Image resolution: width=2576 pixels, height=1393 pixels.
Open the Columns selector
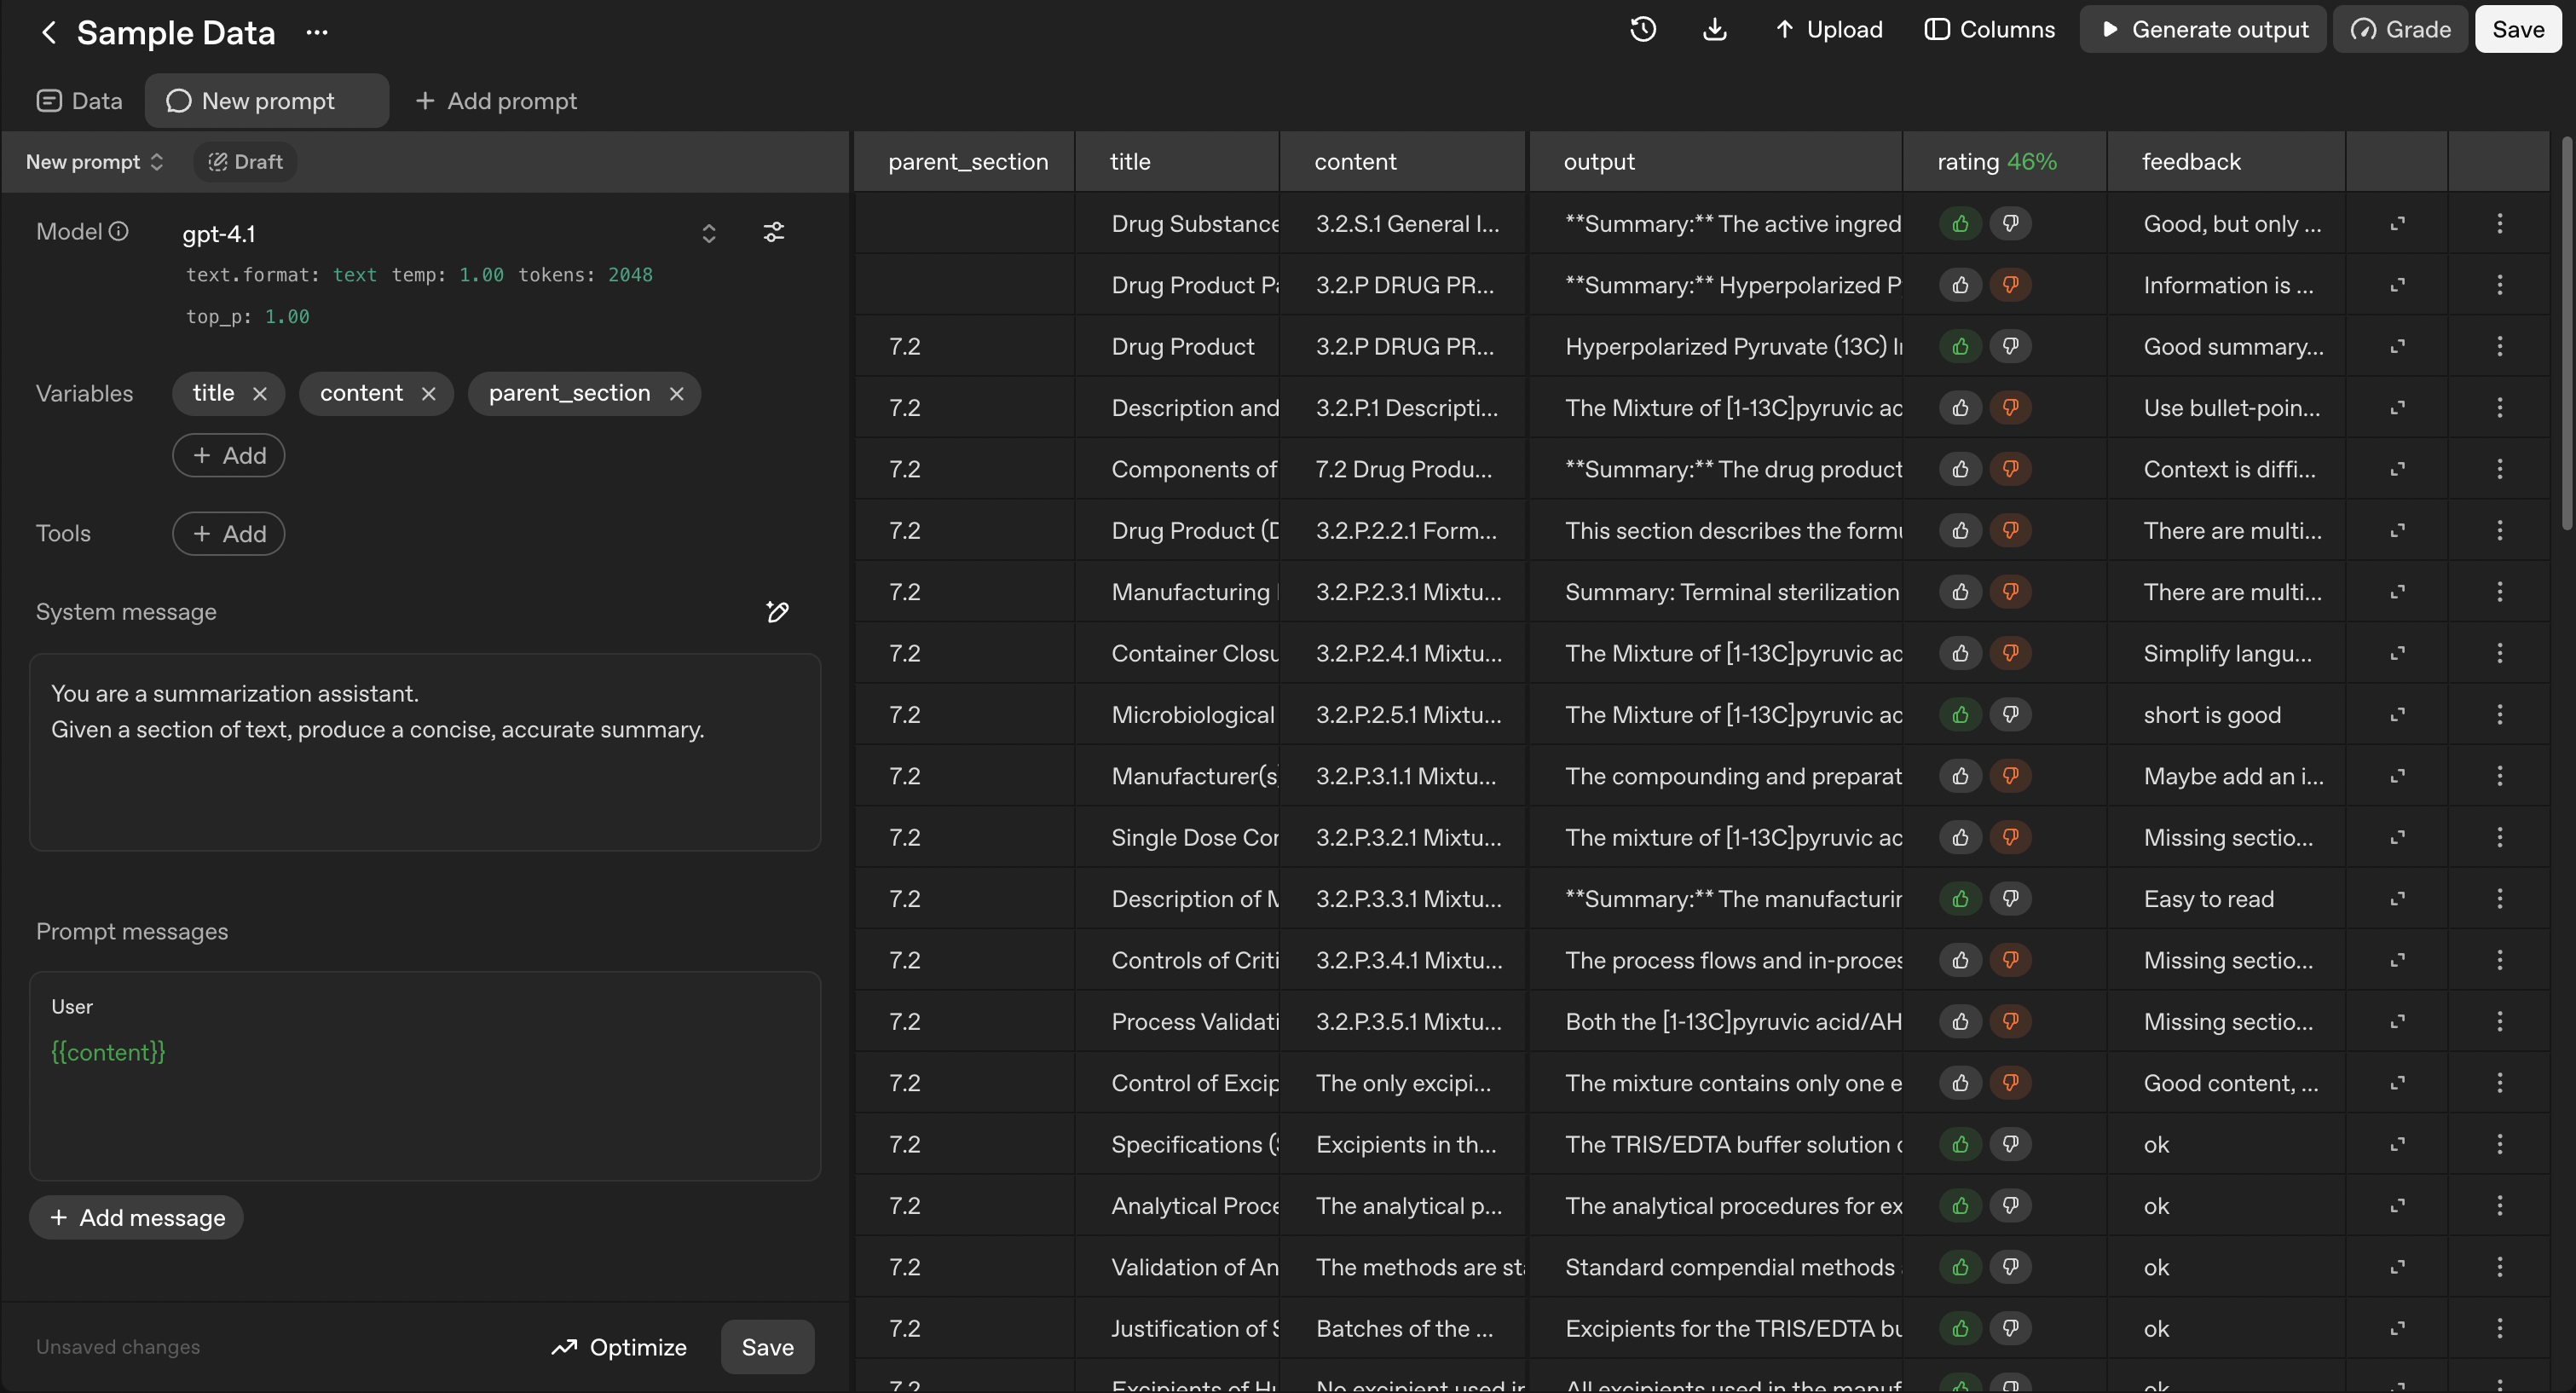click(x=1989, y=29)
